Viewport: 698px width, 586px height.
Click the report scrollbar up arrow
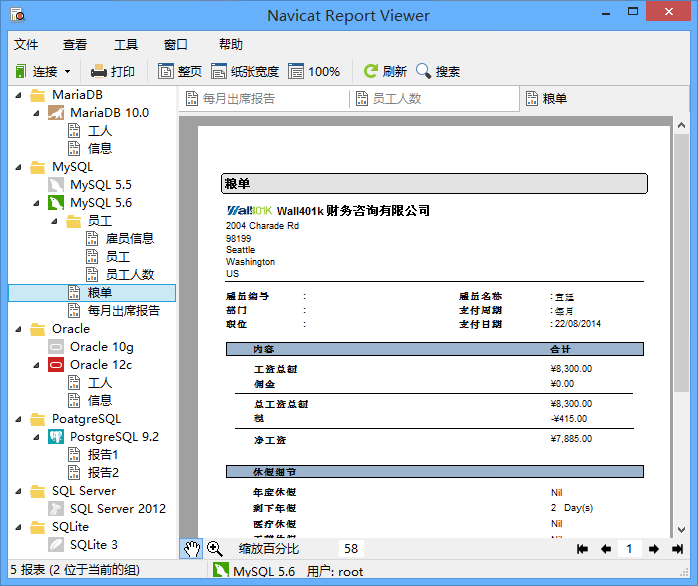pyautogui.click(x=682, y=126)
